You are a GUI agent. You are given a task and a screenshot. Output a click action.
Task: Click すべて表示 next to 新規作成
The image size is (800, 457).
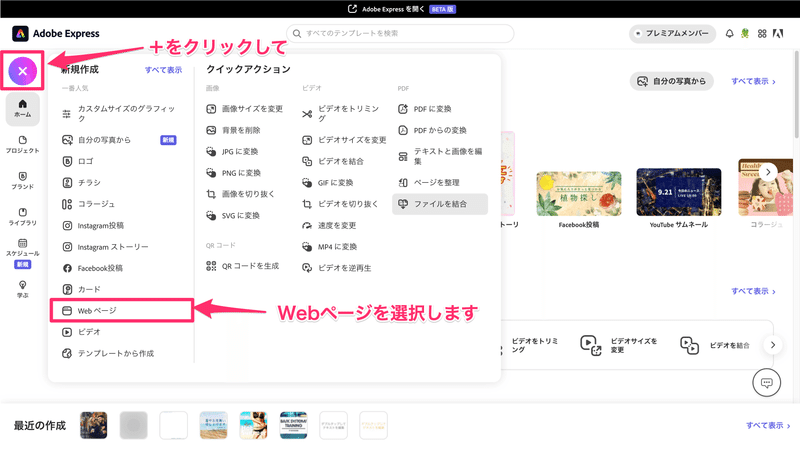163,70
